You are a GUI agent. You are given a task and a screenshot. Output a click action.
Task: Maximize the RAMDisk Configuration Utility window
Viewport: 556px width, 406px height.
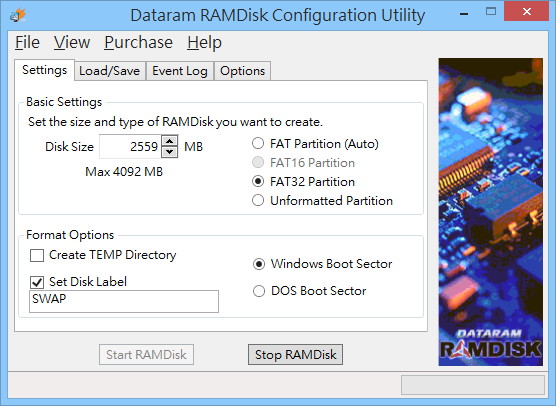coord(491,12)
